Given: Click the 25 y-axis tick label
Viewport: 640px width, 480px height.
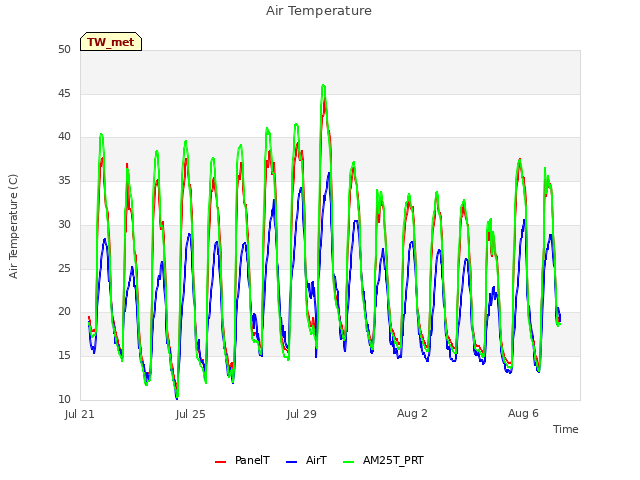Looking at the screenshot, I should point(64,268).
